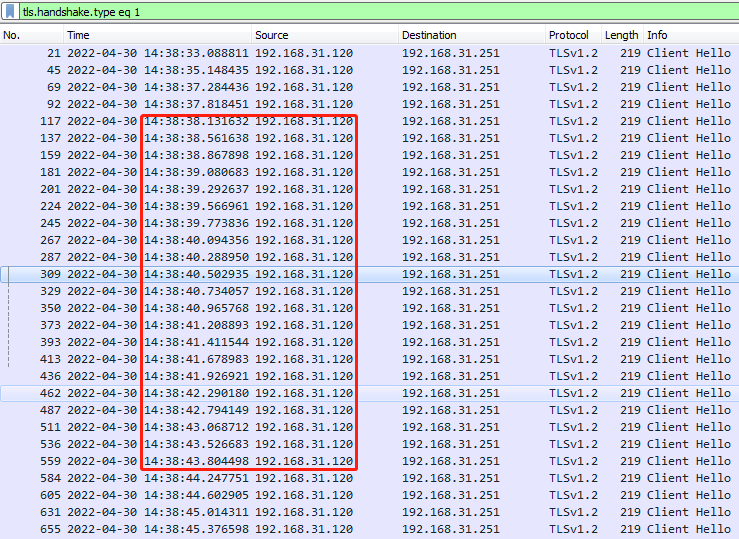
Task: Sort by the Length column header
Action: point(622,35)
